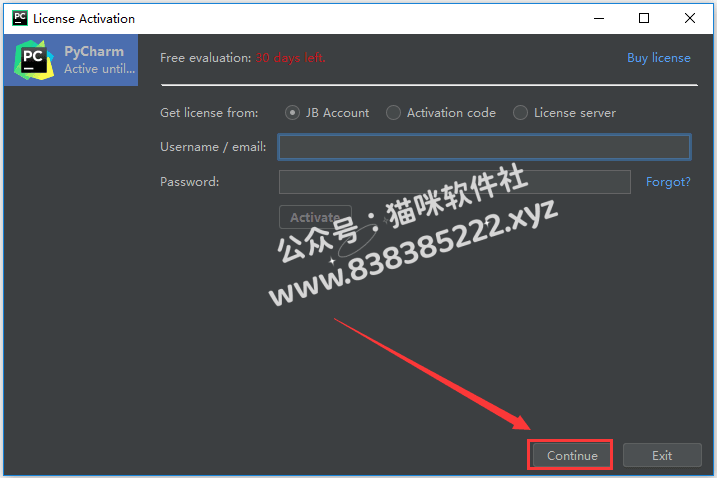Screen dimensions: 717x478
Task: Click the '30 days left.' evaluation text
Action: coord(290,58)
